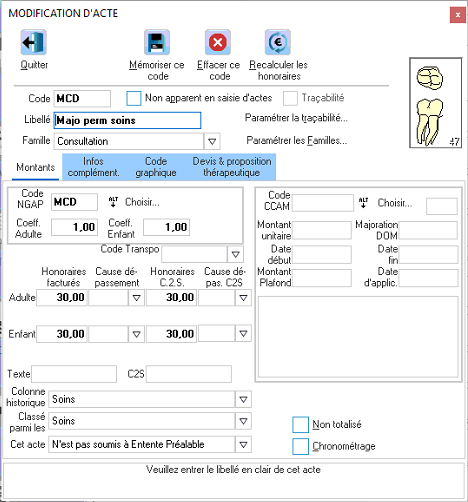Click the Code NGAP field
This screenshot has height=502, width=468.
tap(74, 202)
